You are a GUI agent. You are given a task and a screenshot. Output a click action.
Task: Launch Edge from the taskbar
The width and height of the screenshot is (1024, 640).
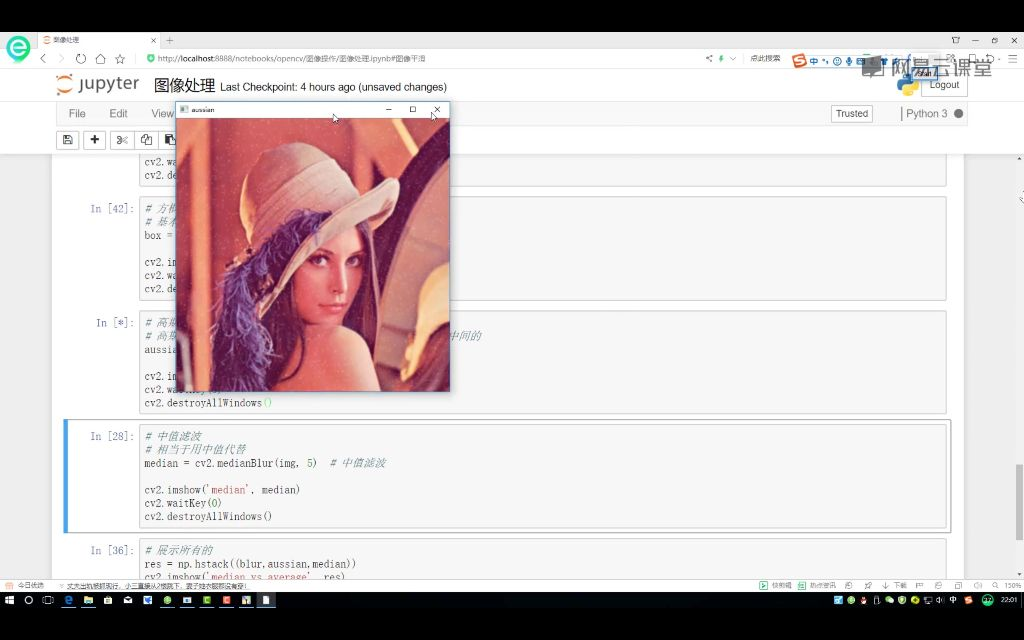coord(69,600)
